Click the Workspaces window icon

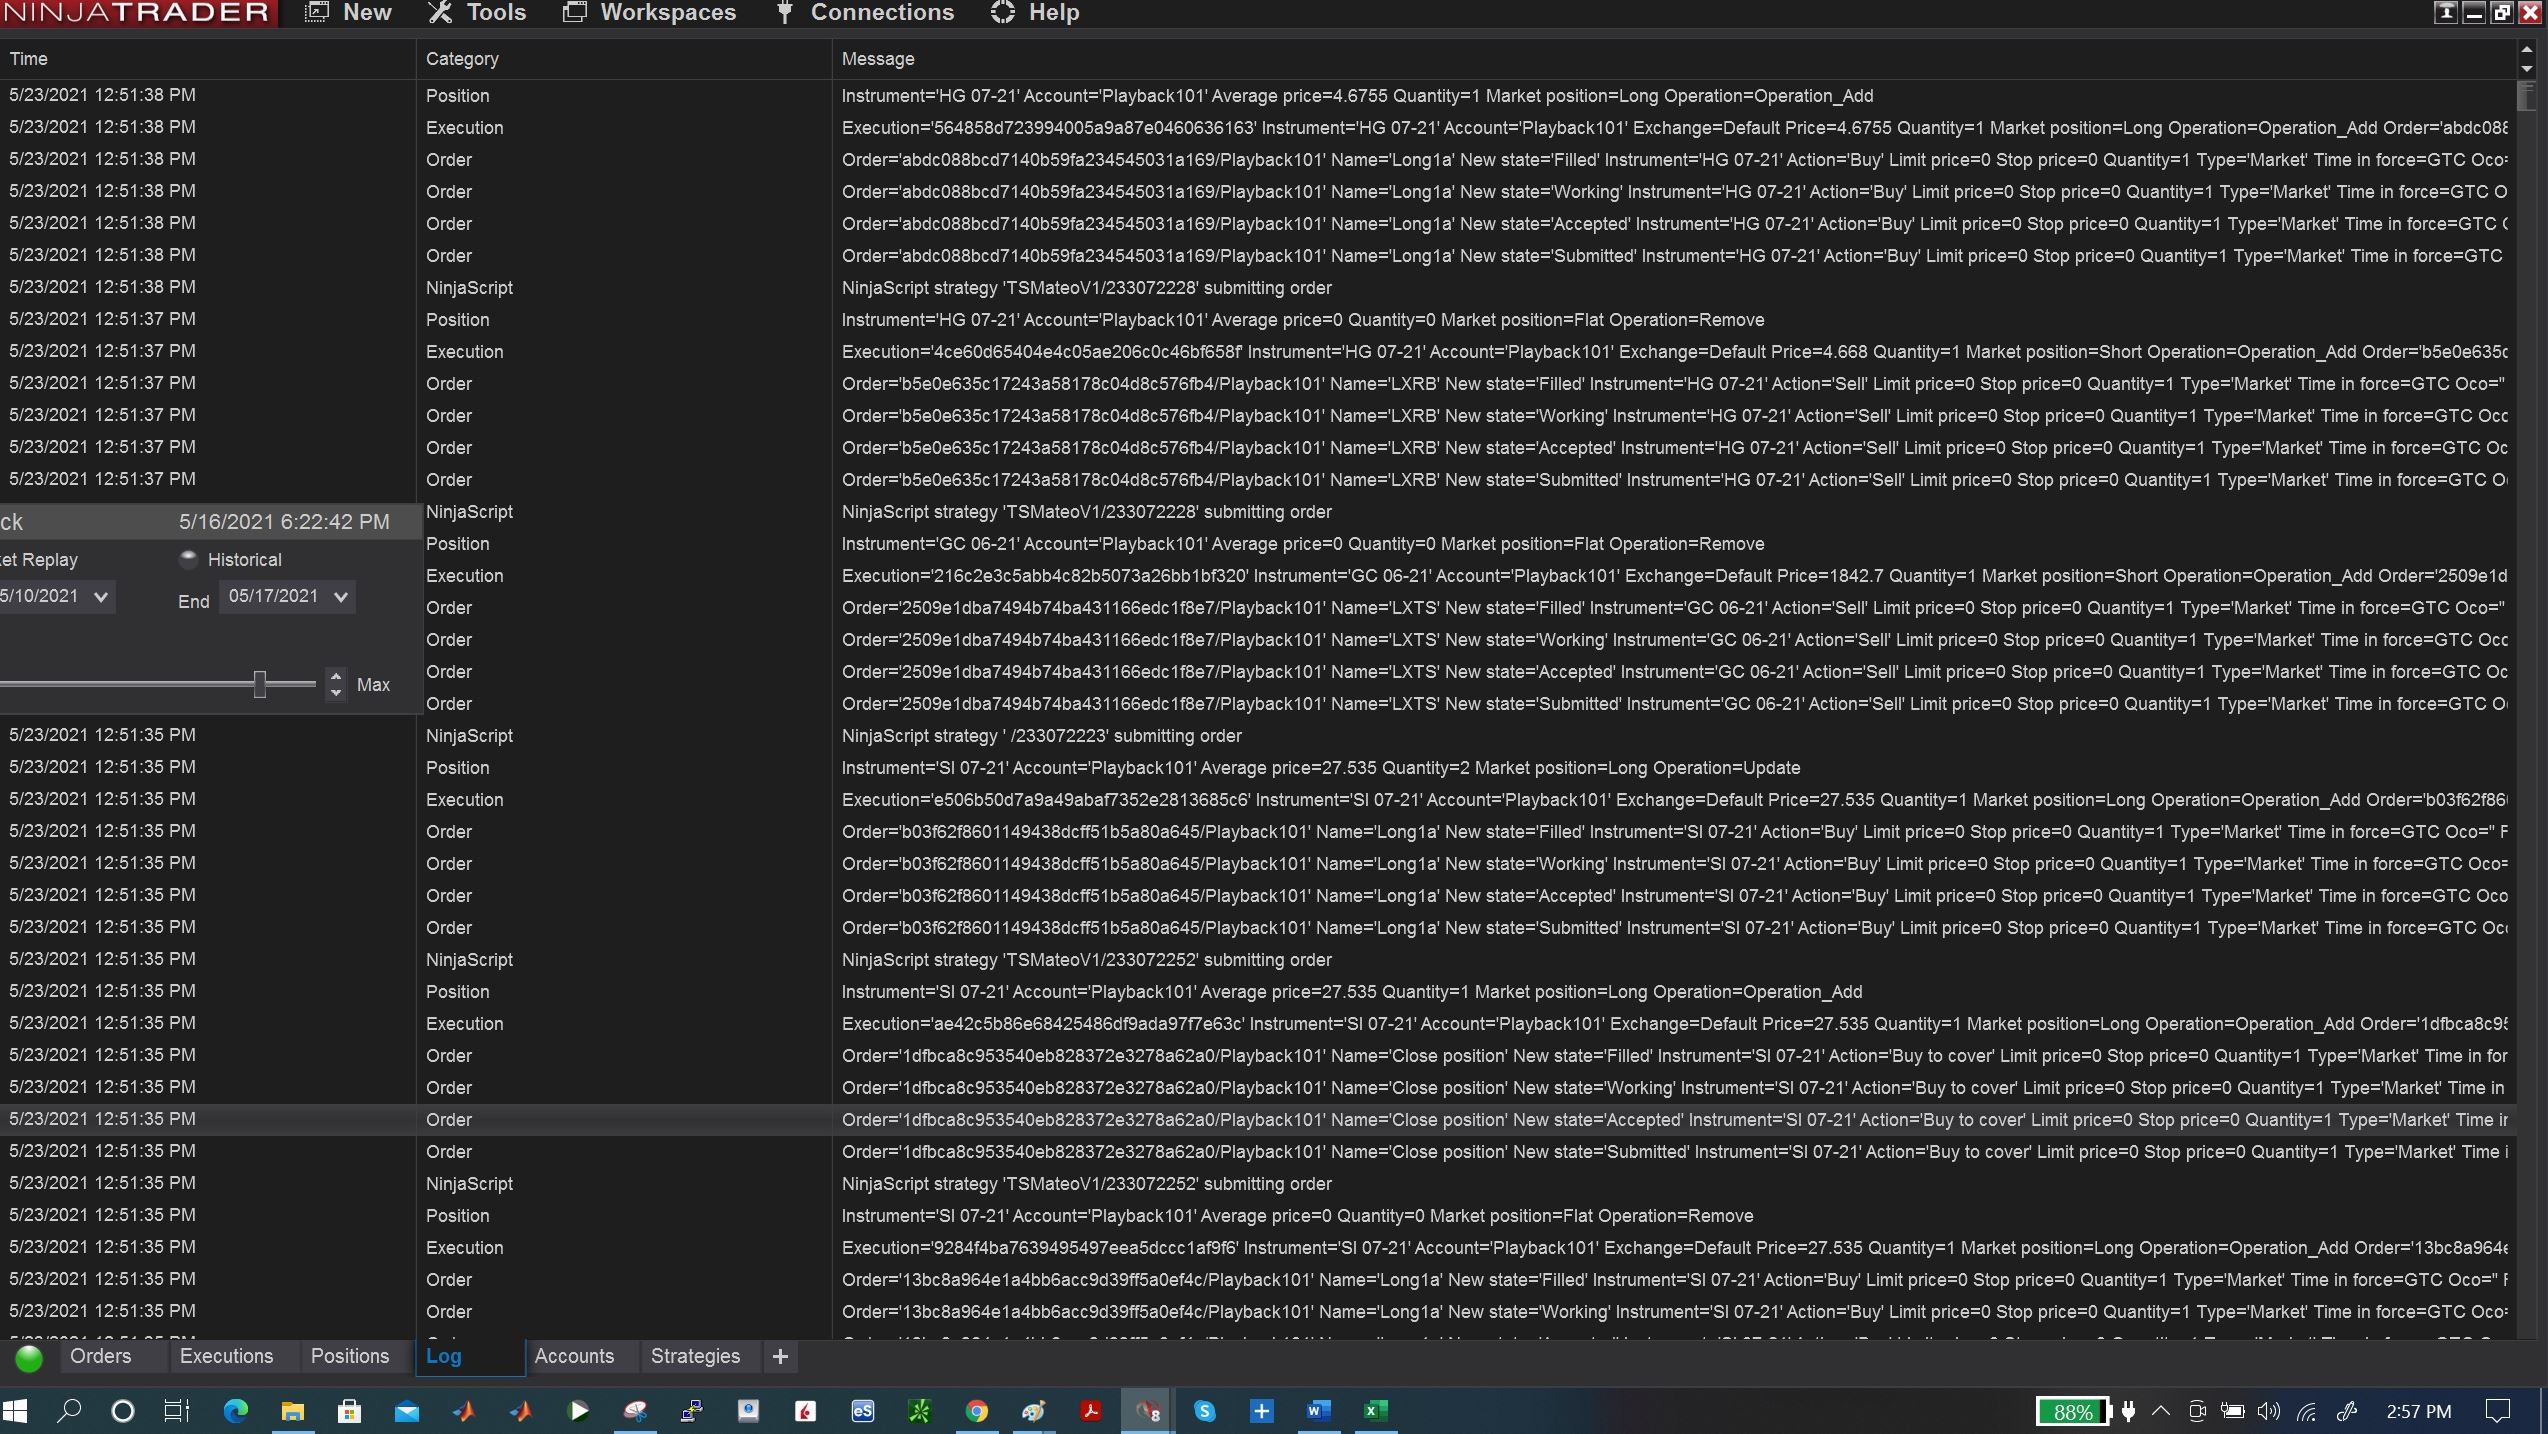pyautogui.click(x=575, y=13)
